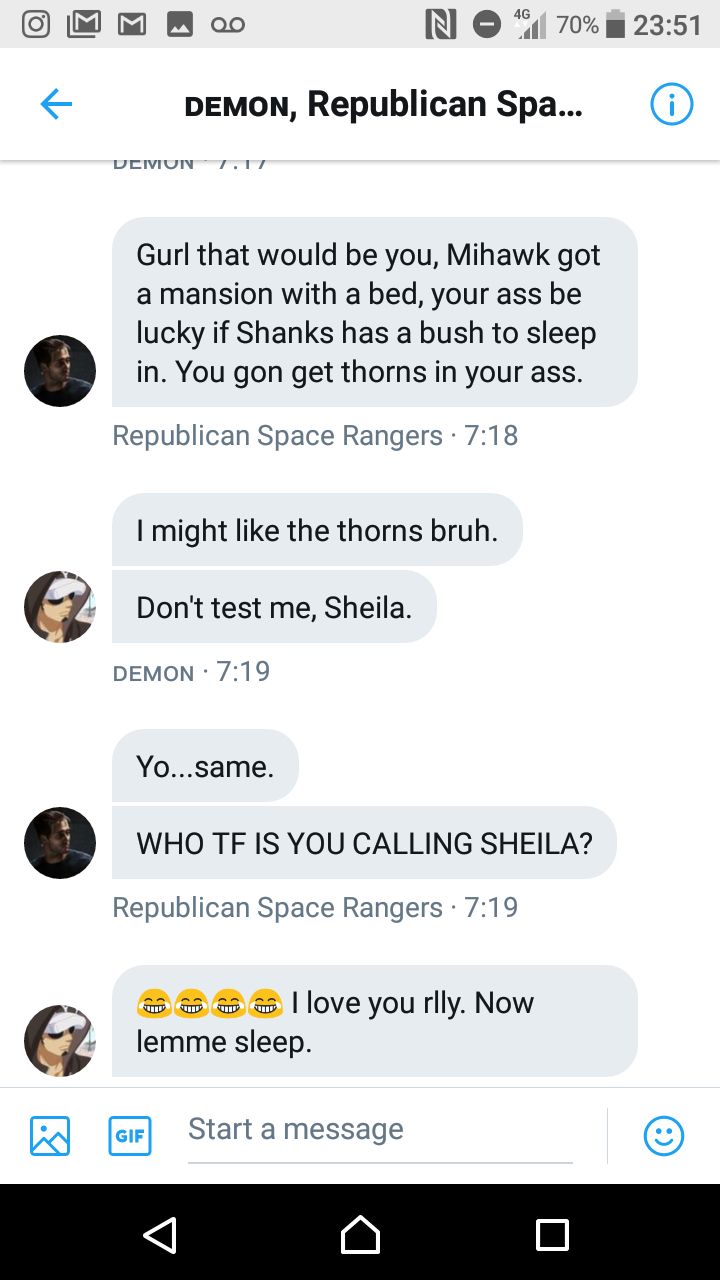720x1280 pixels.
Task: Tap the Instagram notification icon in status bar
Action: coord(36,24)
